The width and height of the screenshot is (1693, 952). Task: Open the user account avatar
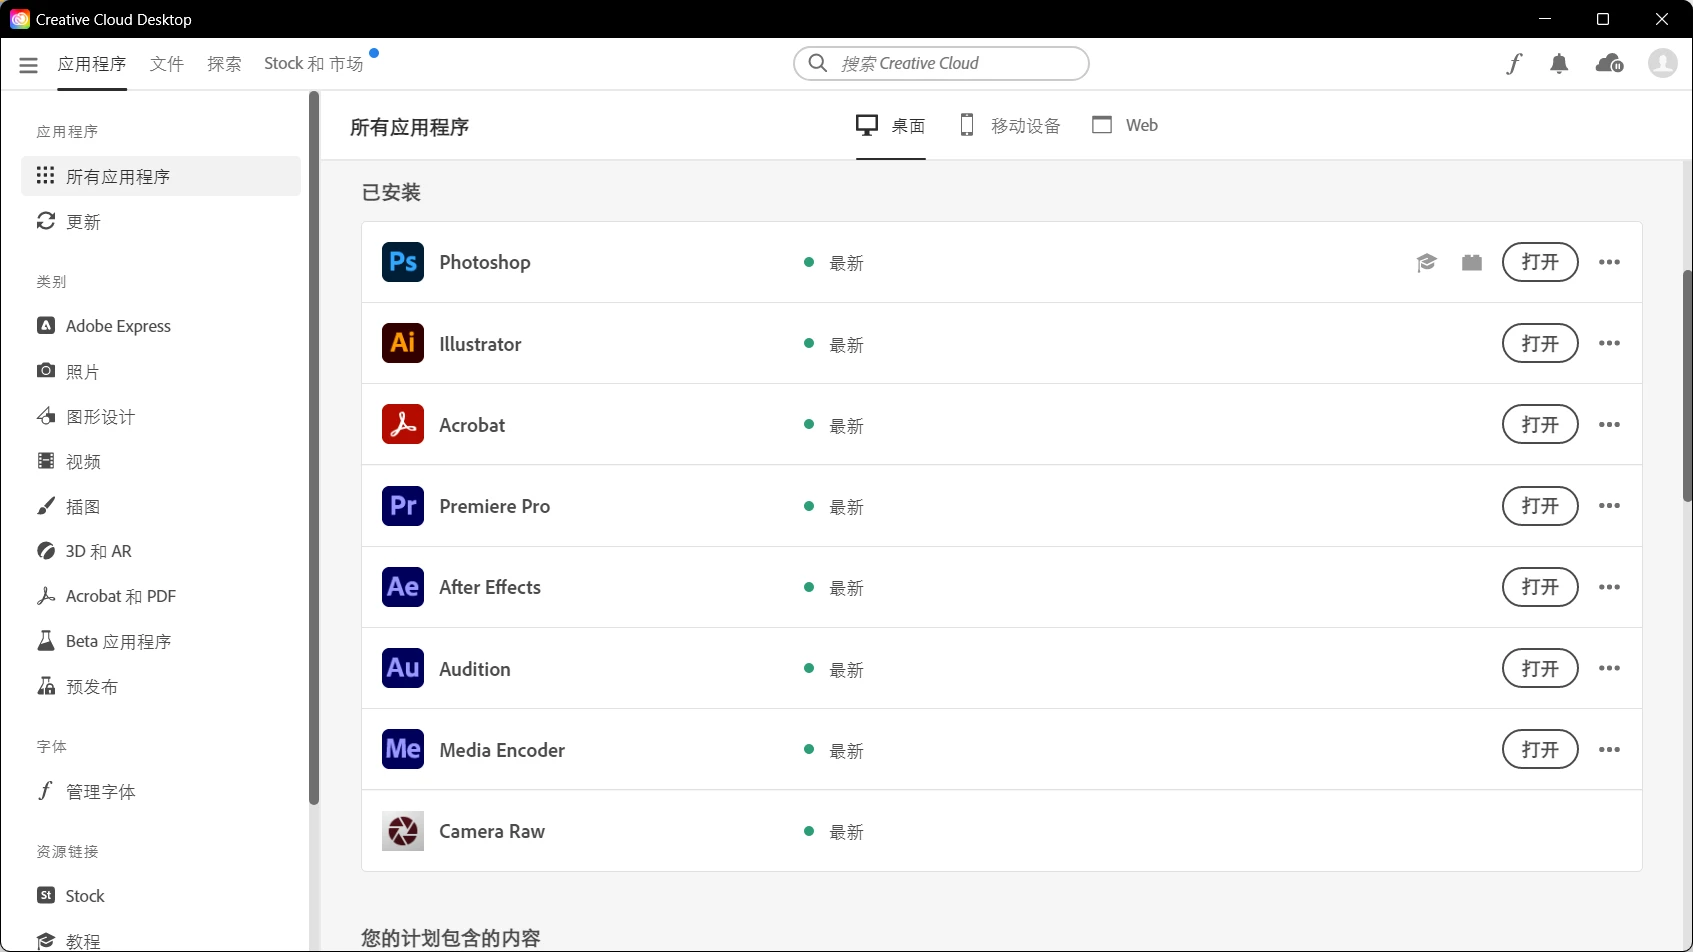[1663, 64]
